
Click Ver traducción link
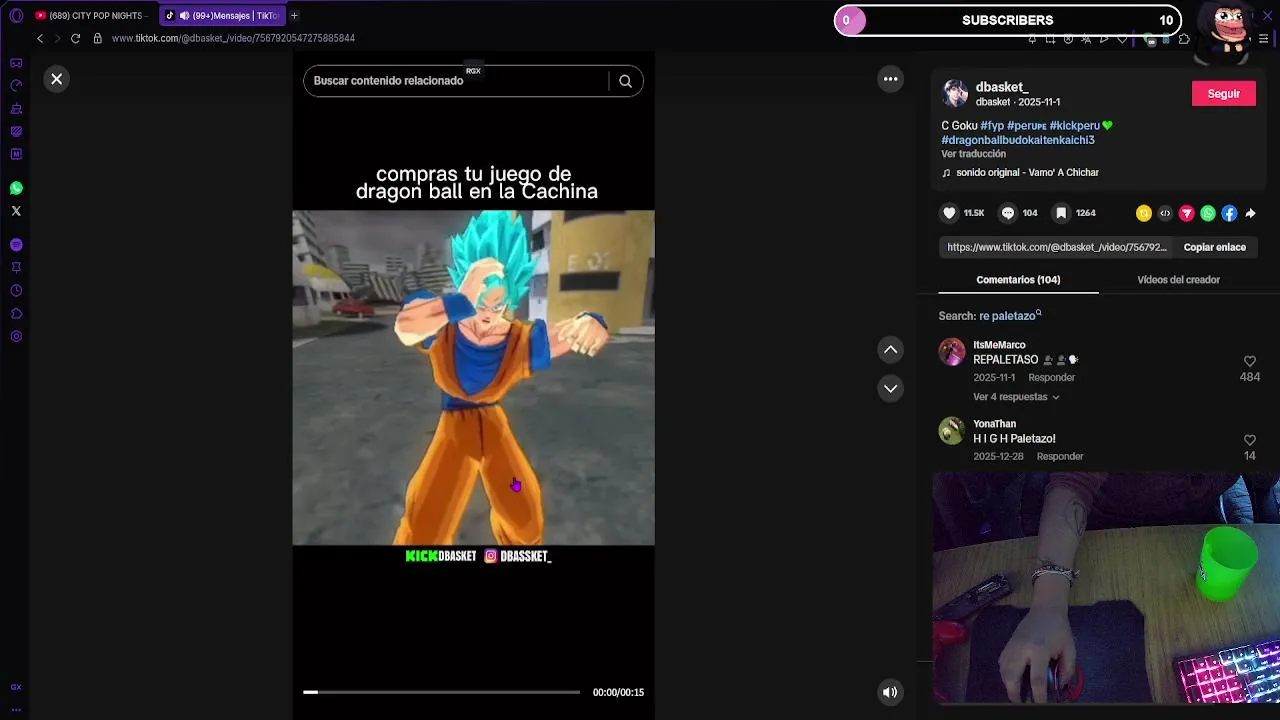(x=973, y=154)
